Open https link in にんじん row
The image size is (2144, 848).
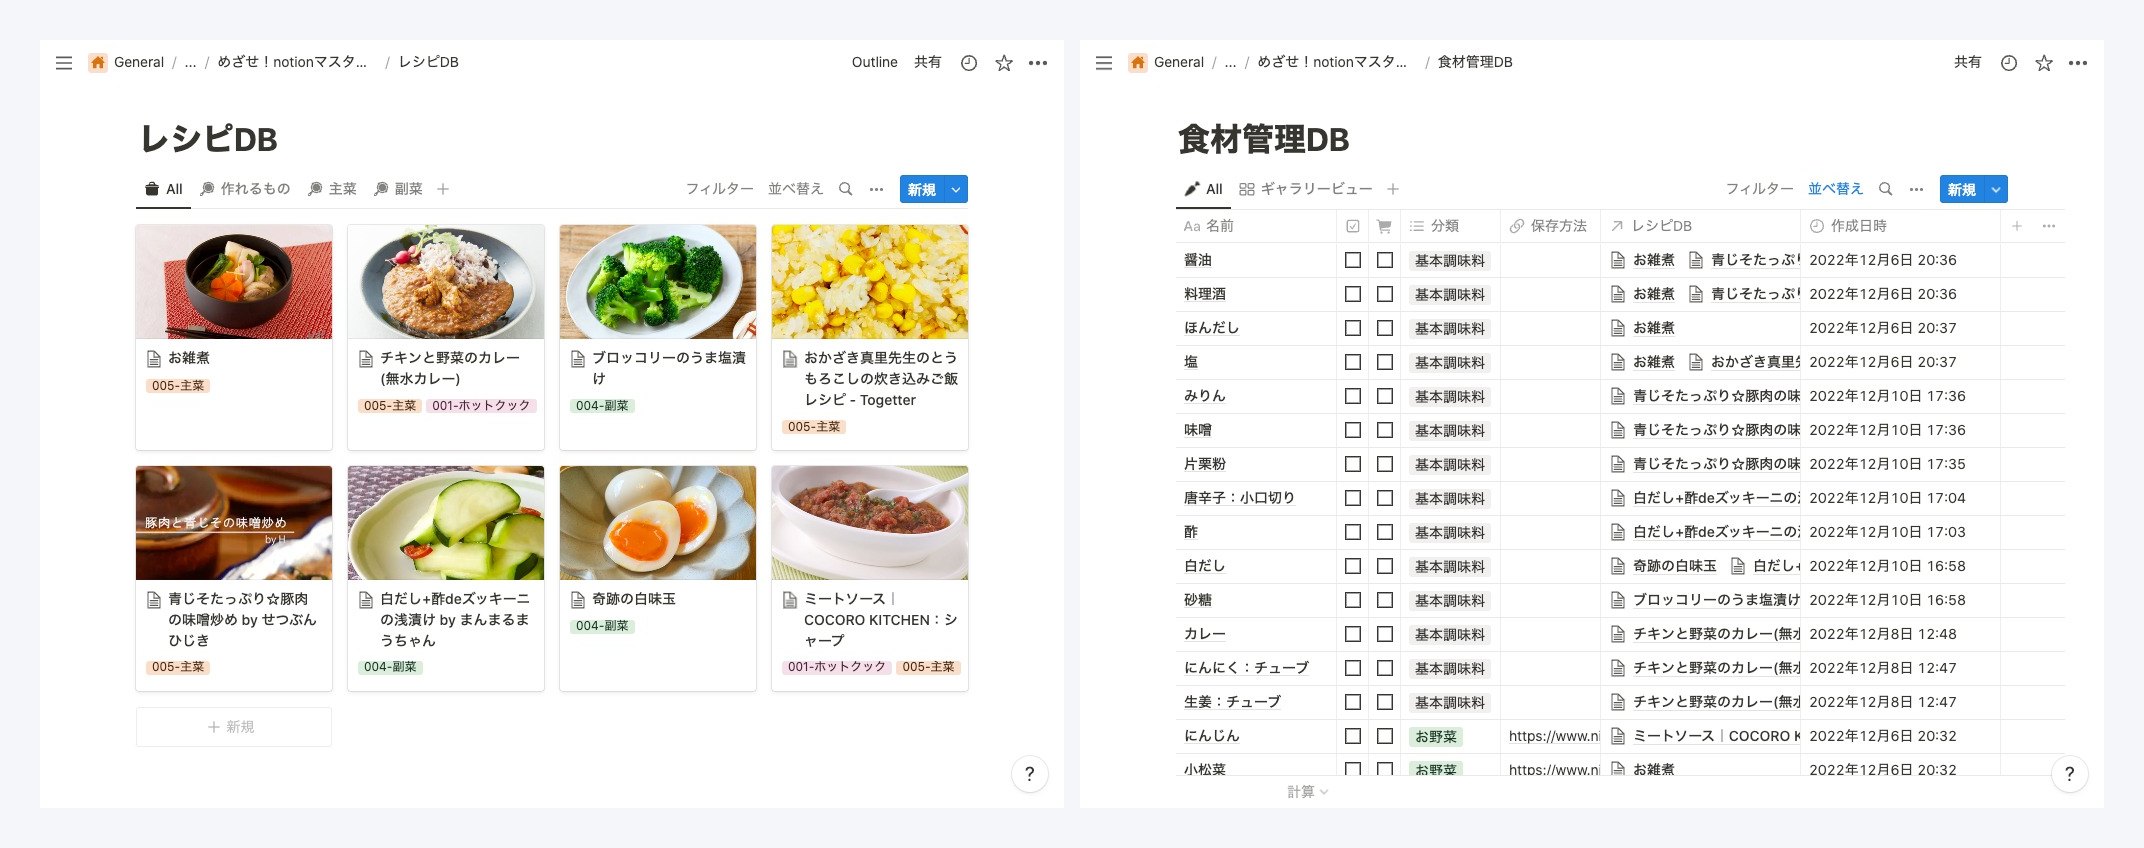coord(1554,736)
